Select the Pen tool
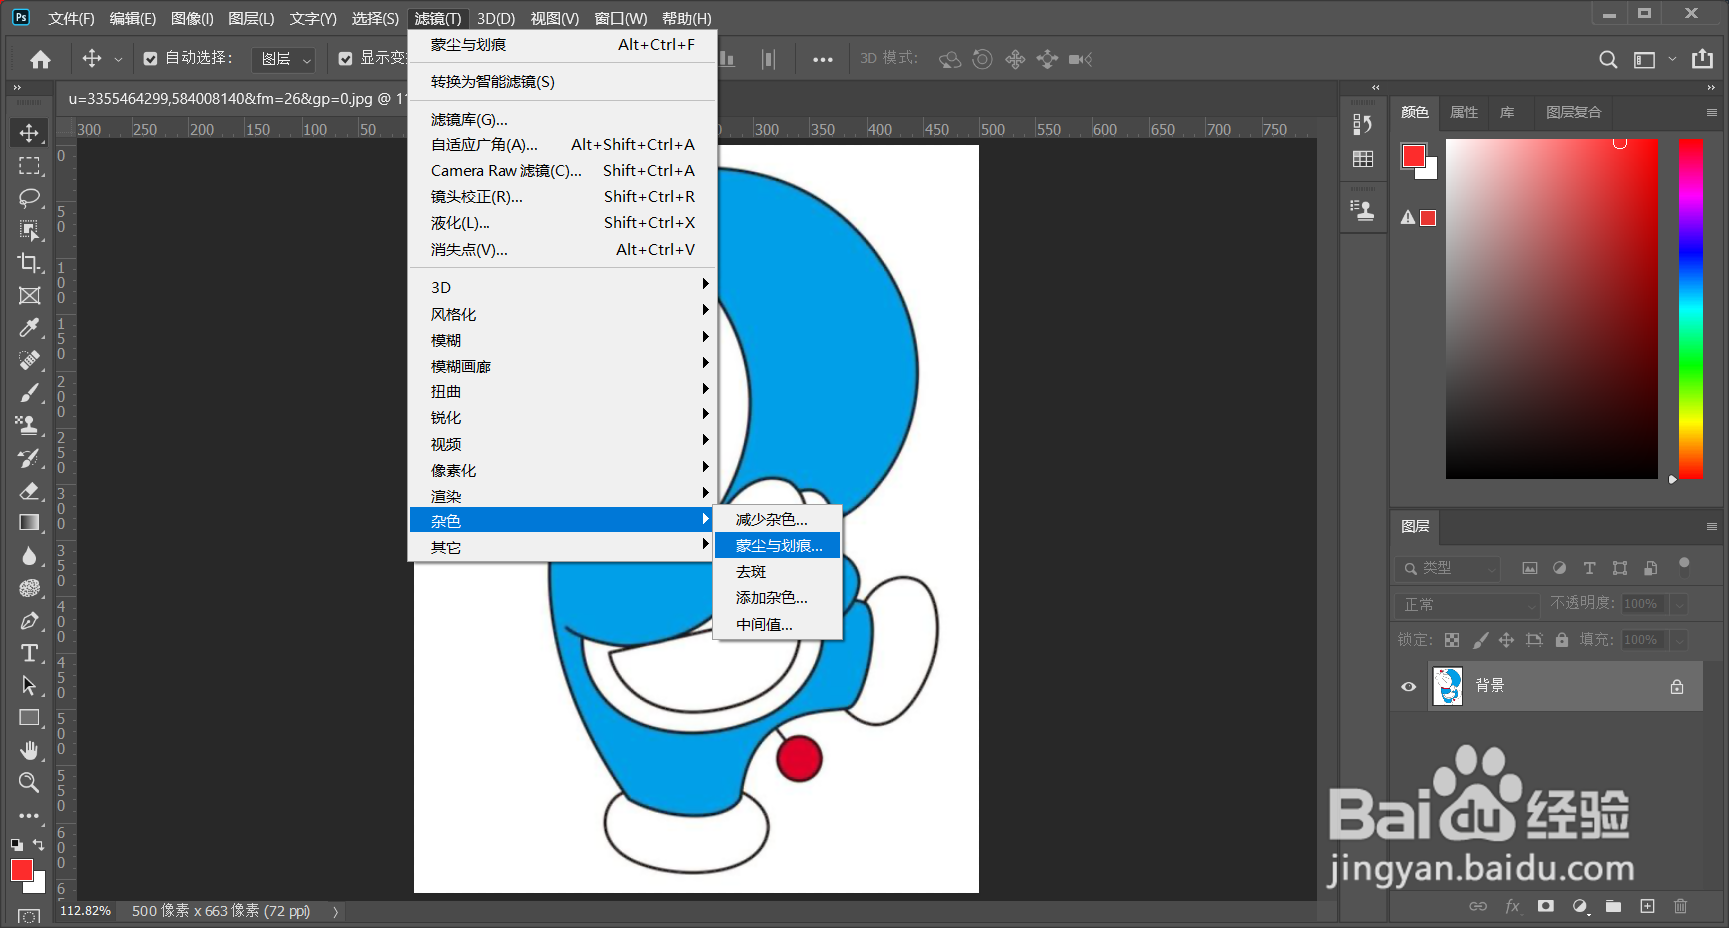The width and height of the screenshot is (1729, 928). 29,620
